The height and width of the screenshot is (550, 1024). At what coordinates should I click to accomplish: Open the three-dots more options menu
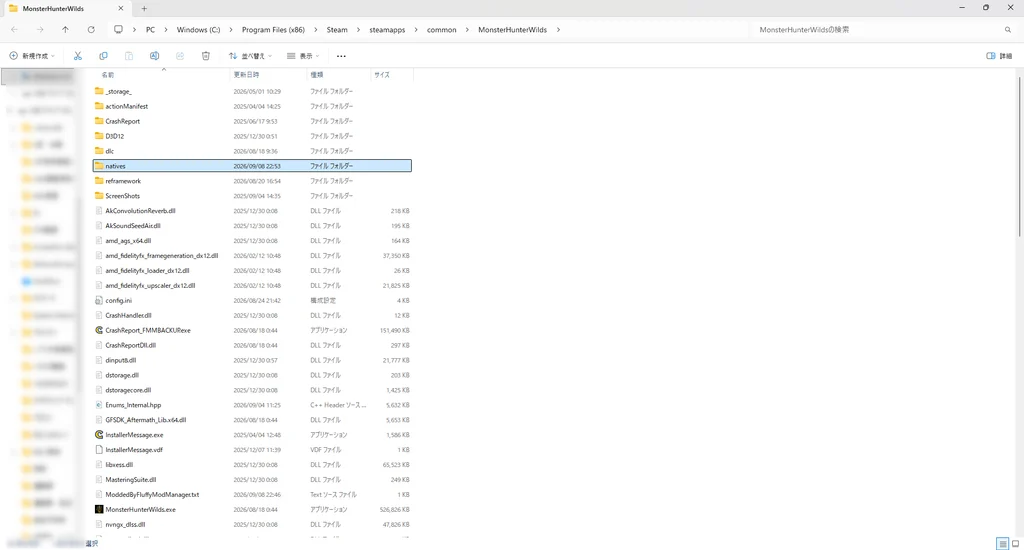click(341, 56)
